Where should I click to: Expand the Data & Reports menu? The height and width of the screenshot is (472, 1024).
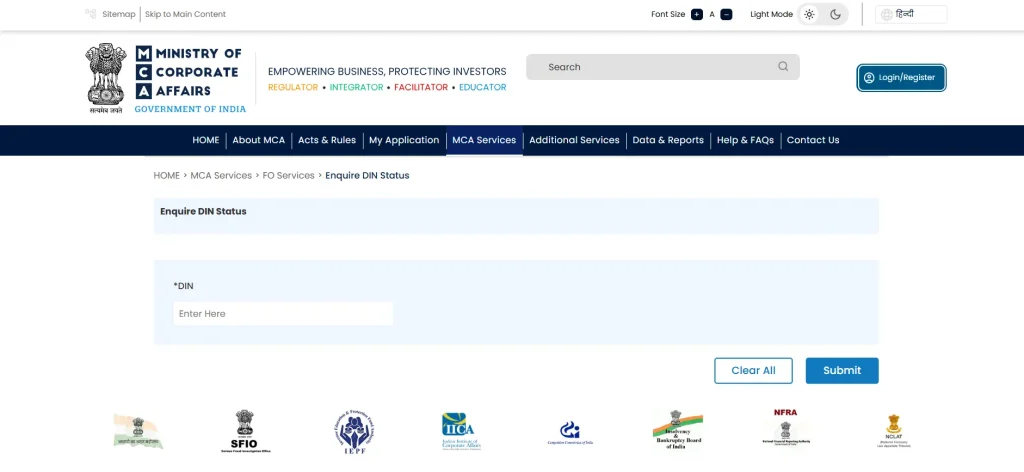click(668, 140)
